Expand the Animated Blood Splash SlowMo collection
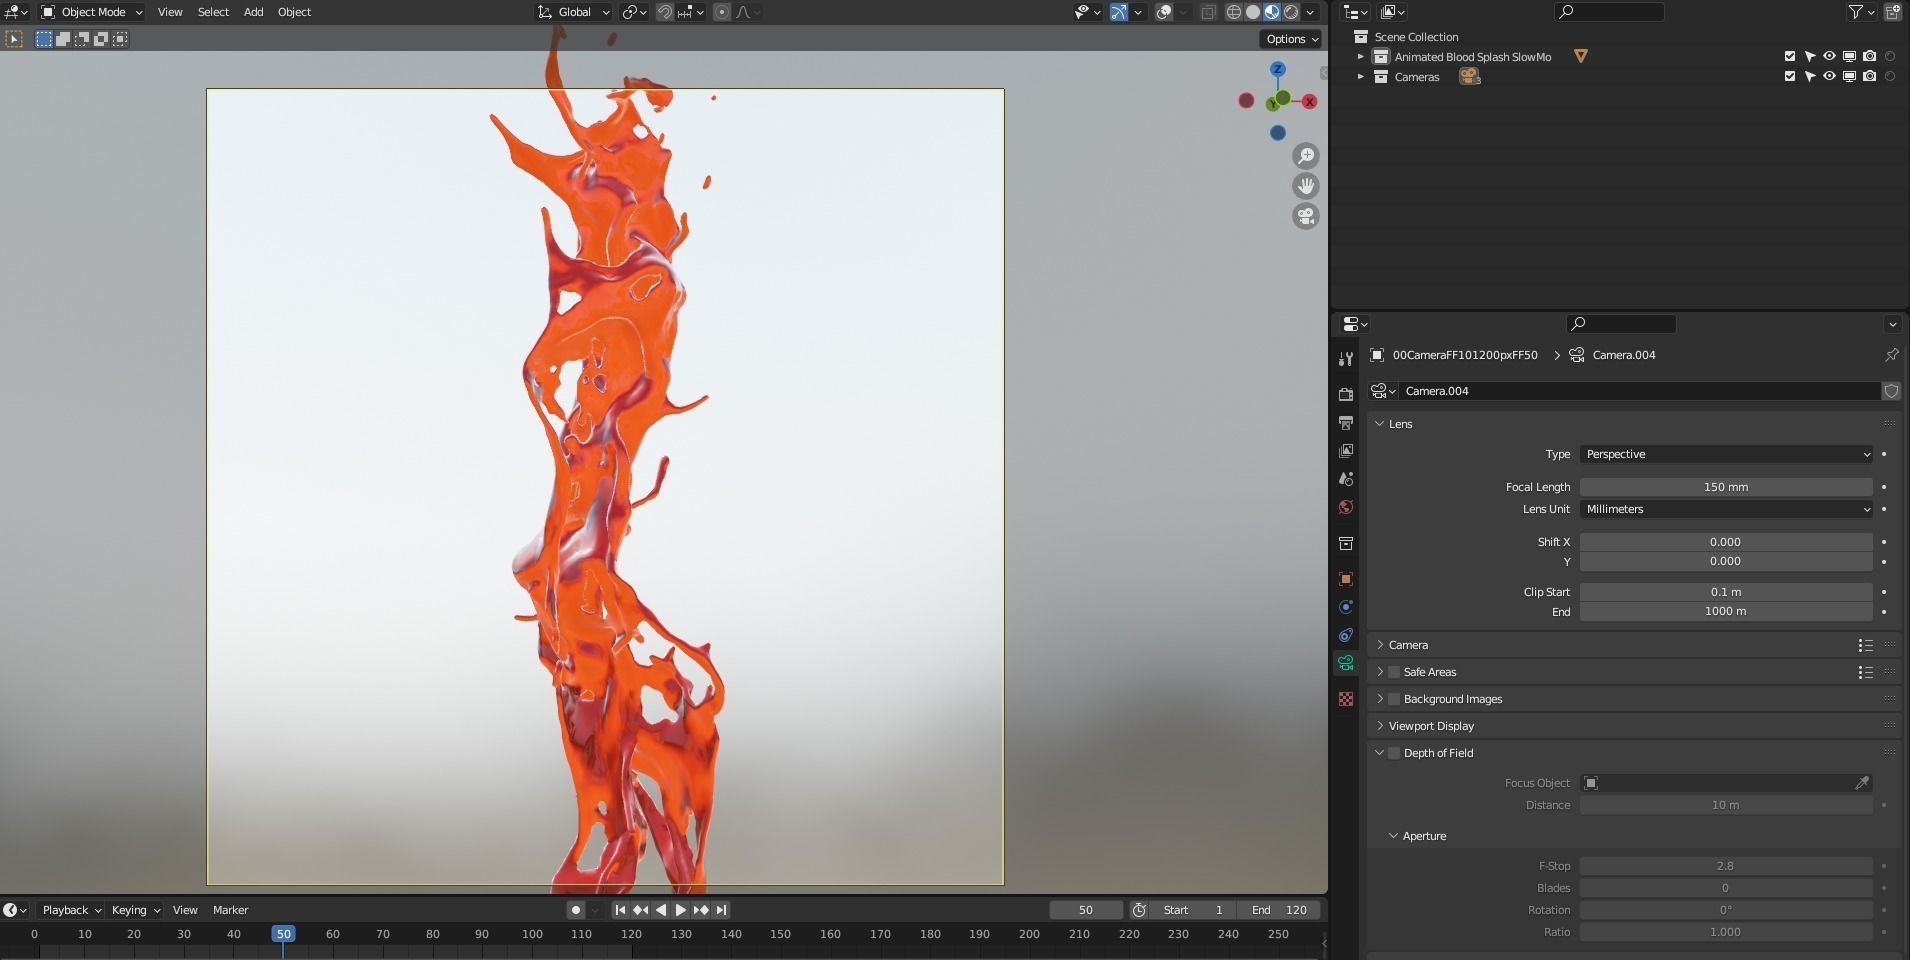Viewport: 1910px width, 960px height. (x=1360, y=57)
